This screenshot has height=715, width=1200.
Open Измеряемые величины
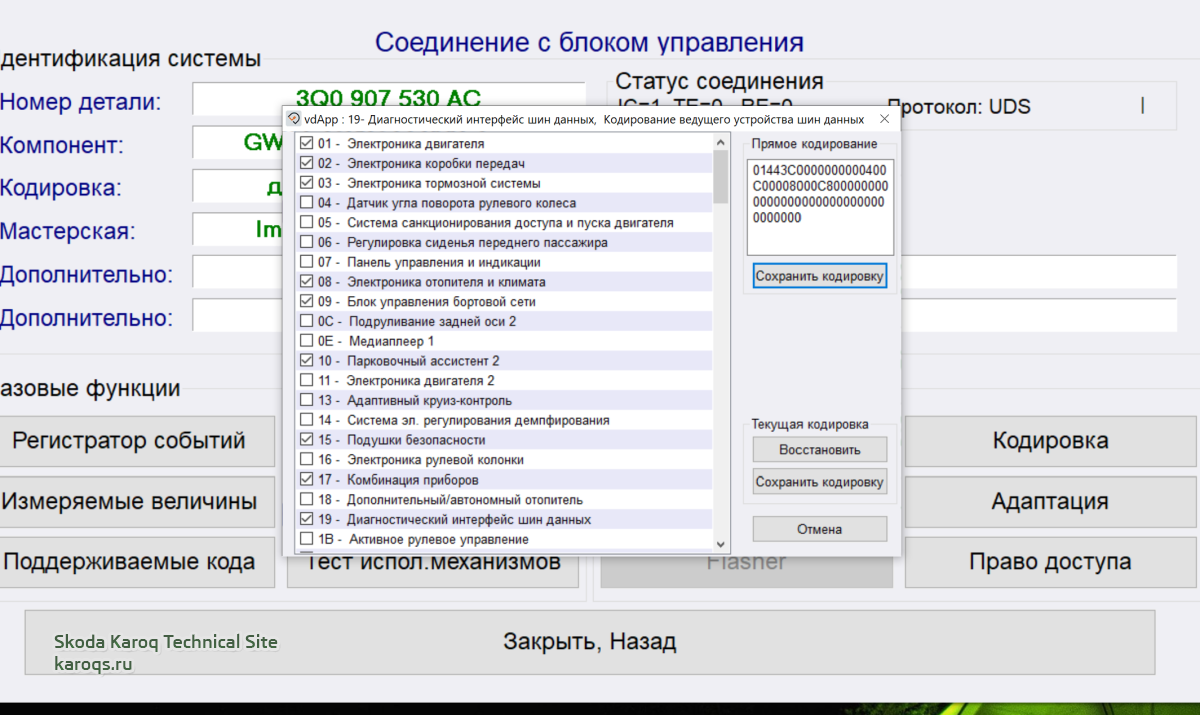(130, 502)
